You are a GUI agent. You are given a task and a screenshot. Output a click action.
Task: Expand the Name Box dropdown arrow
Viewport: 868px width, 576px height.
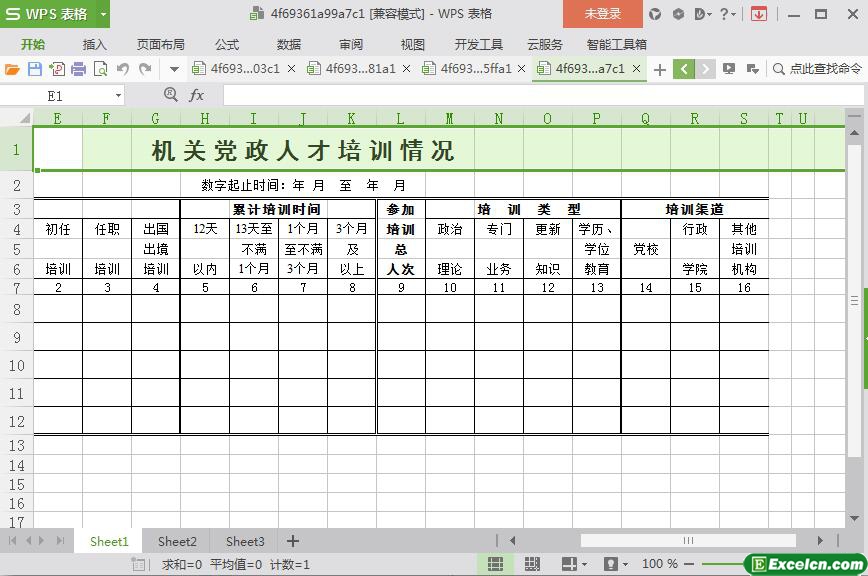click(x=118, y=96)
